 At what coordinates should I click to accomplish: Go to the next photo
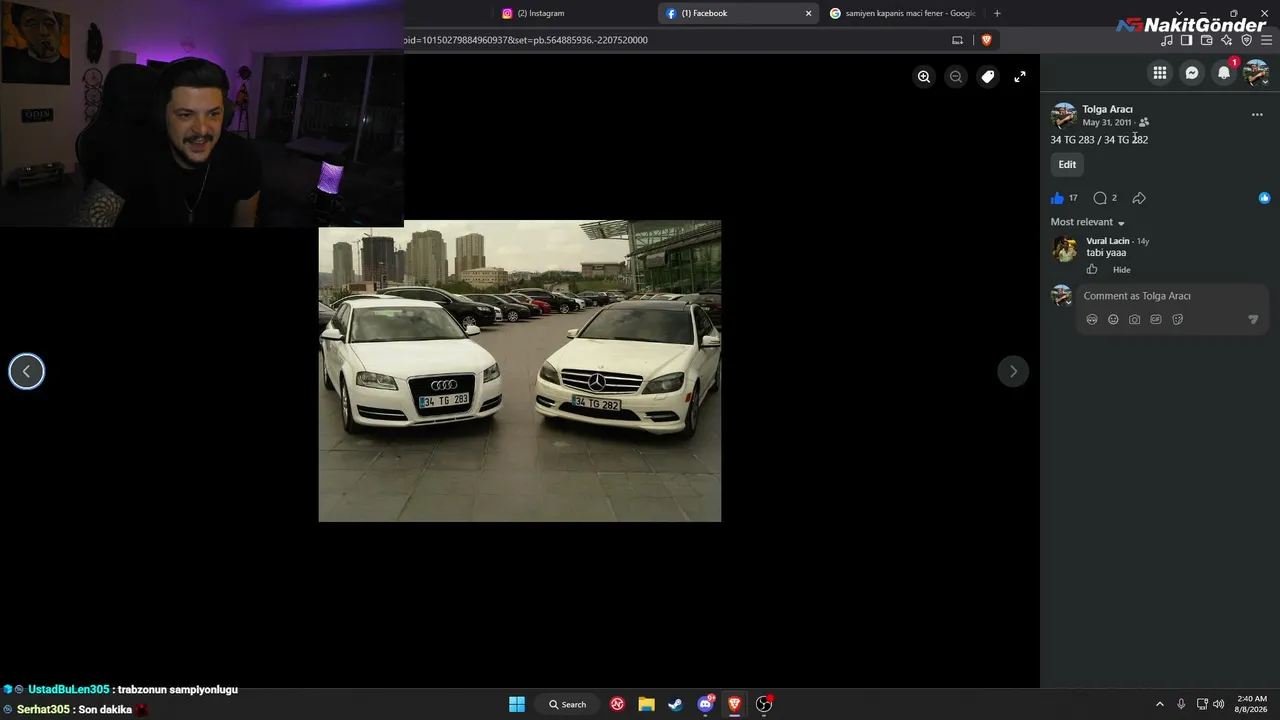[1013, 371]
